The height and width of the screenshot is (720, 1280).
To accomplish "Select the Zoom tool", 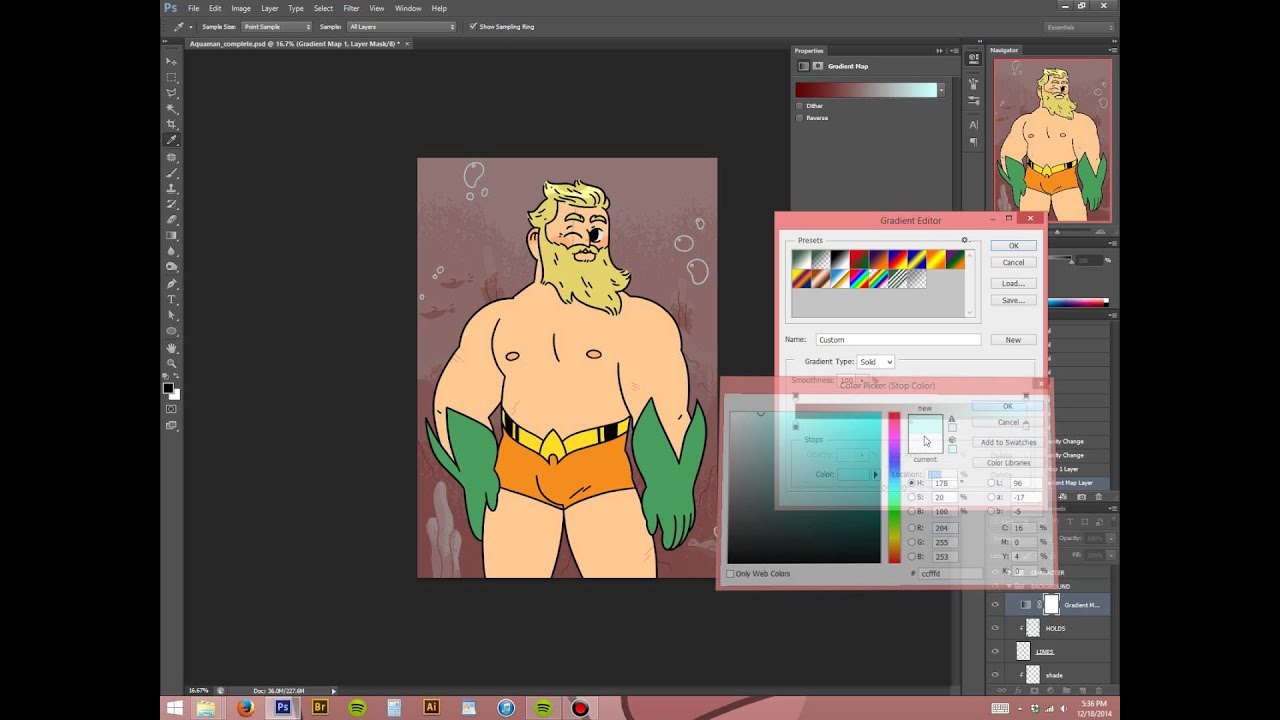I will coord(171,364).
